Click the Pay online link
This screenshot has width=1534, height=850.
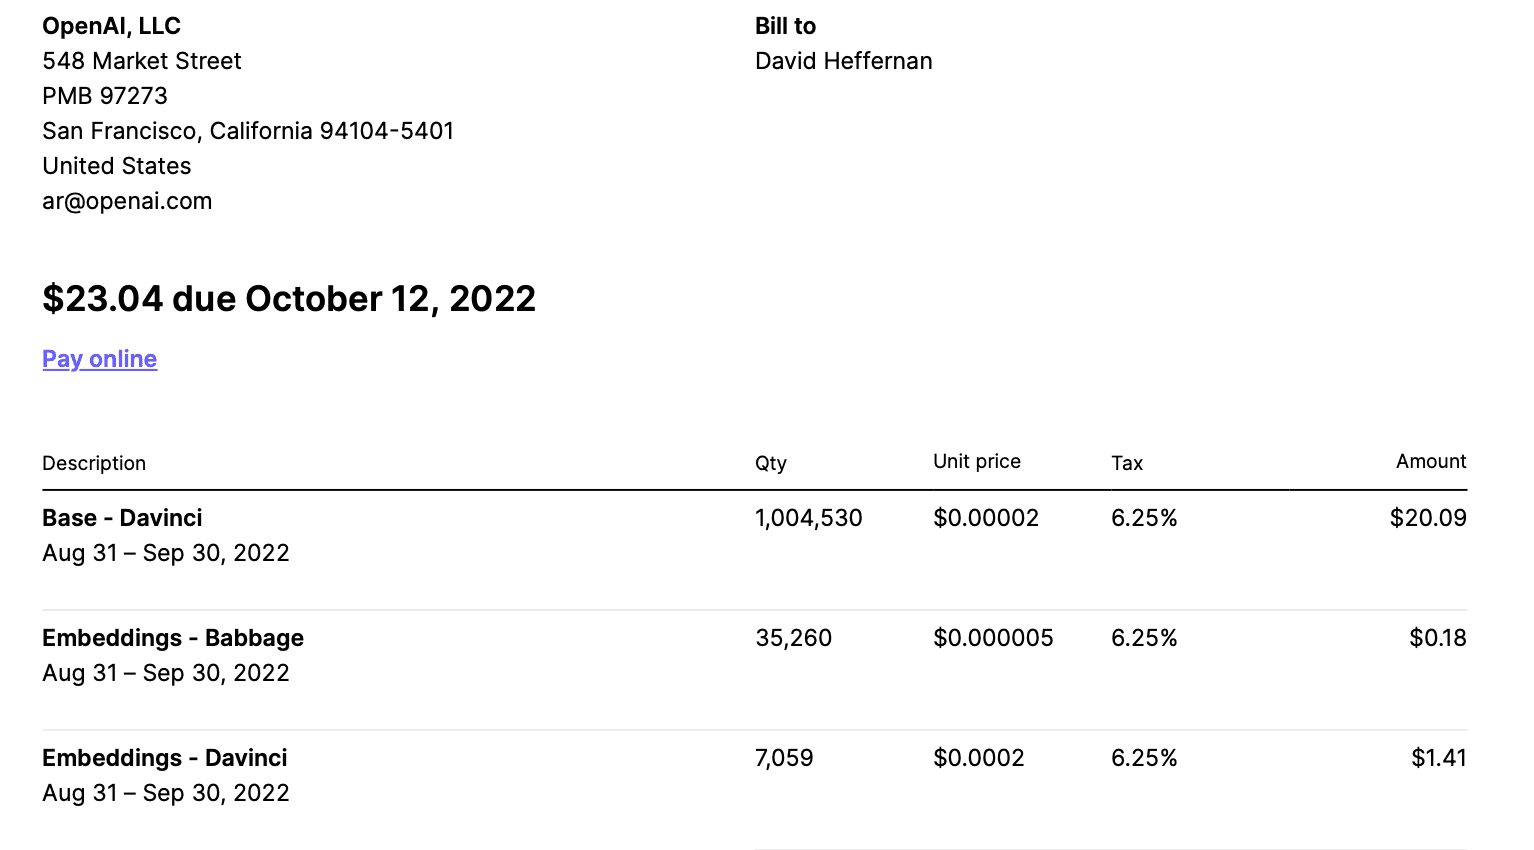99,359
